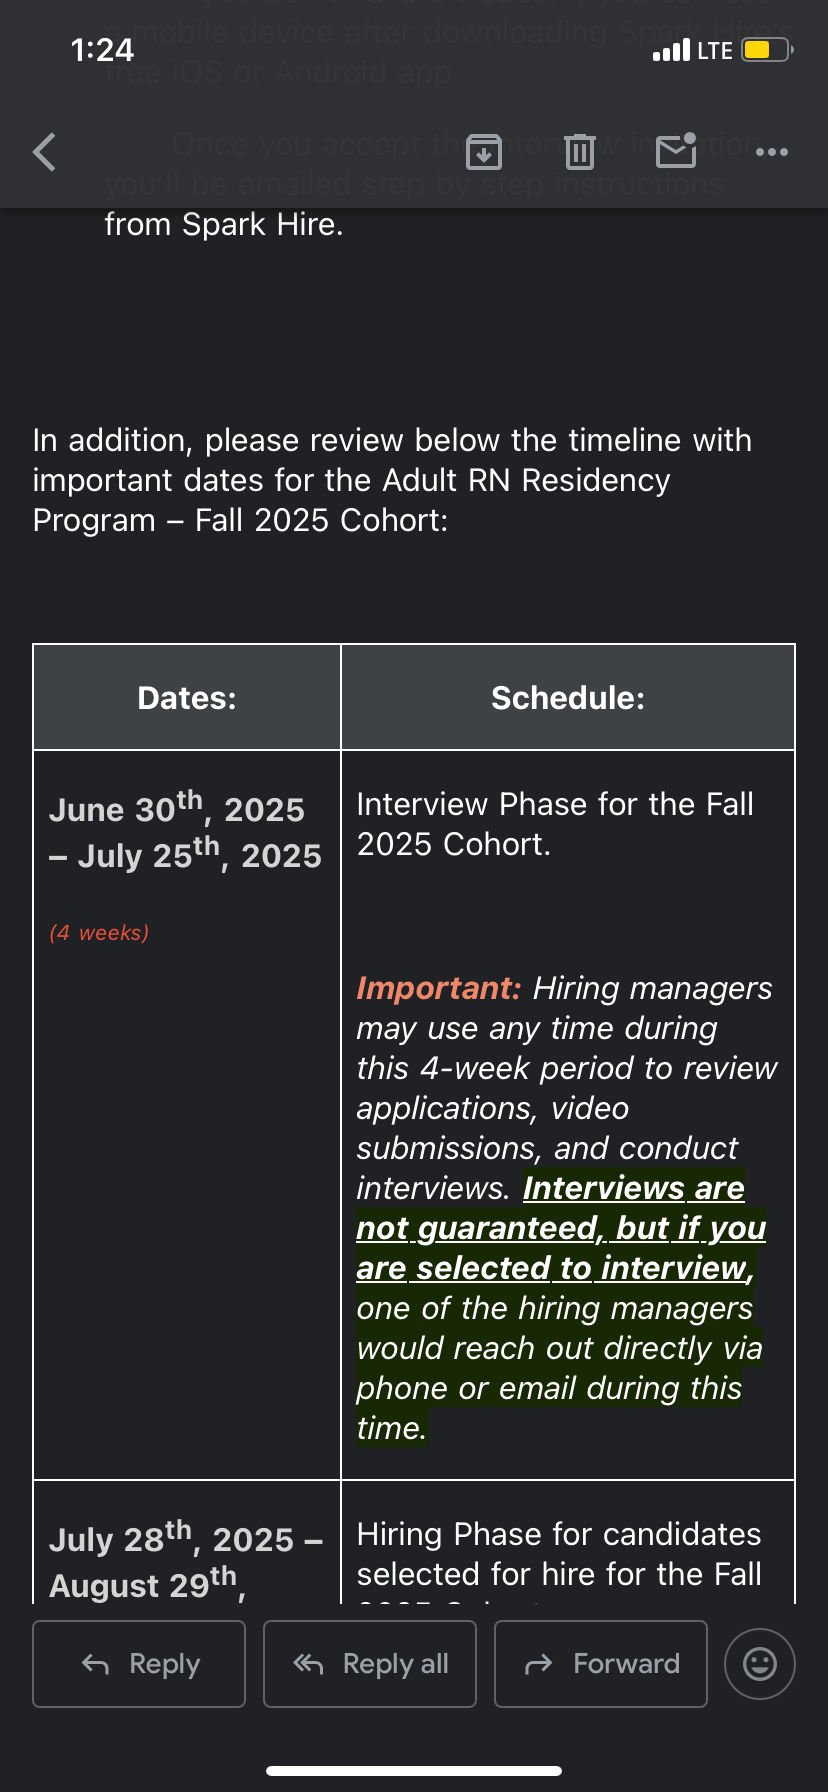Screen dimensions: 828x1792
Task: Tap the Forward button
Action: [x=601, y=1664]
